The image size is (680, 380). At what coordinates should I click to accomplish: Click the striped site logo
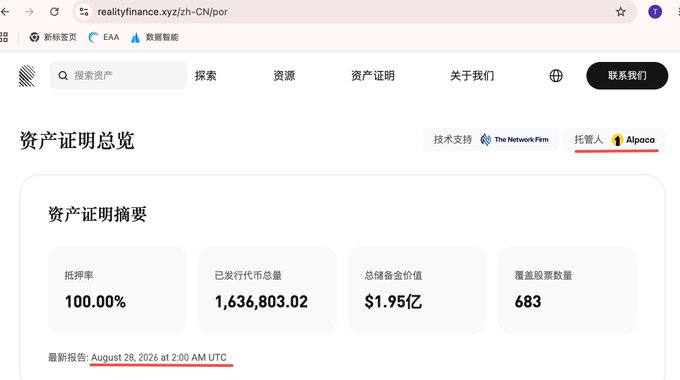point(27,76)
